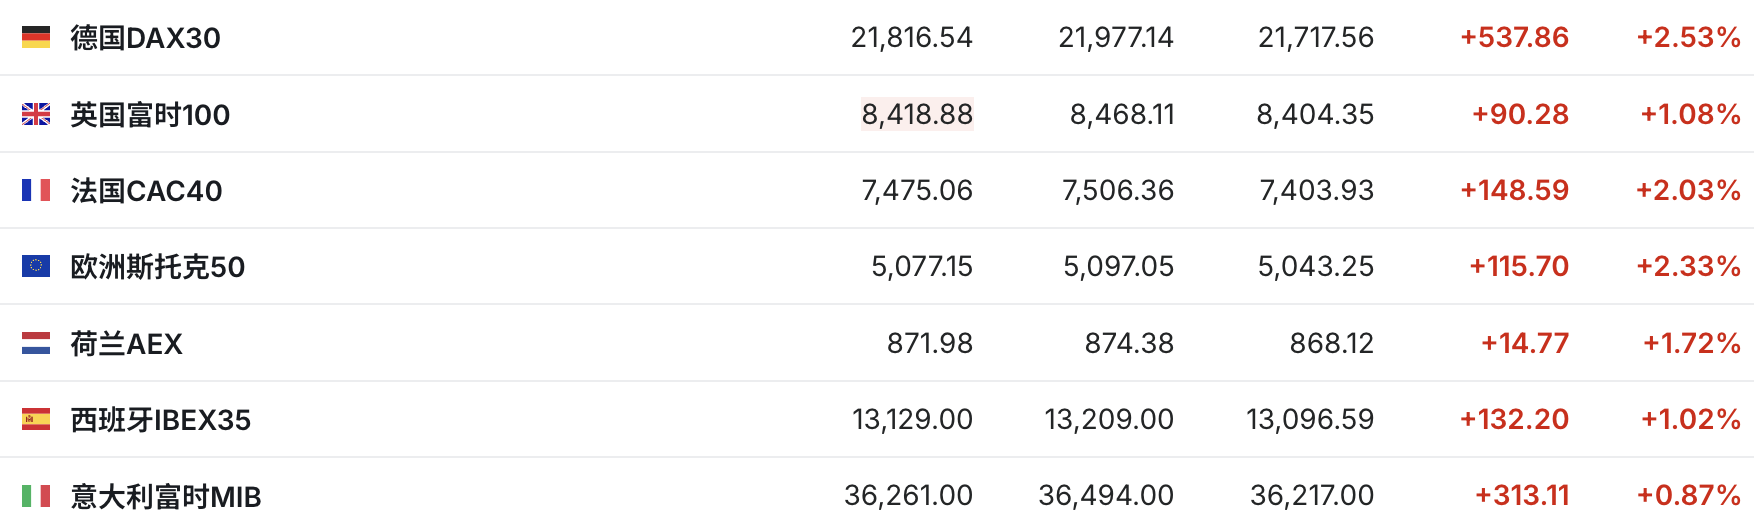The height and width of the screenshot is (526, 1754).
Task: Open the 欧洲斯托克50 index page
Action: 157,267
